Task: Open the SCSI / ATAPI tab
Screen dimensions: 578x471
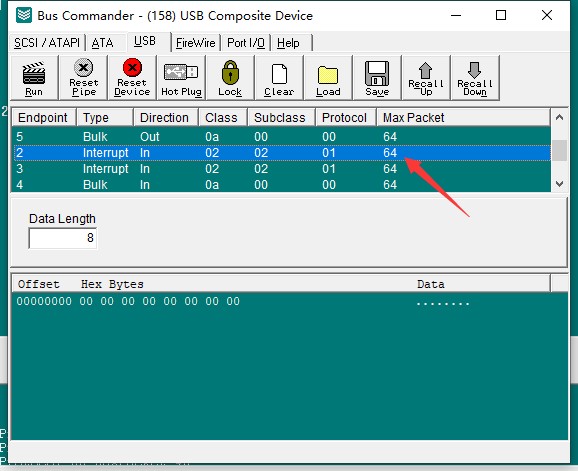Action: coord(47,43)
